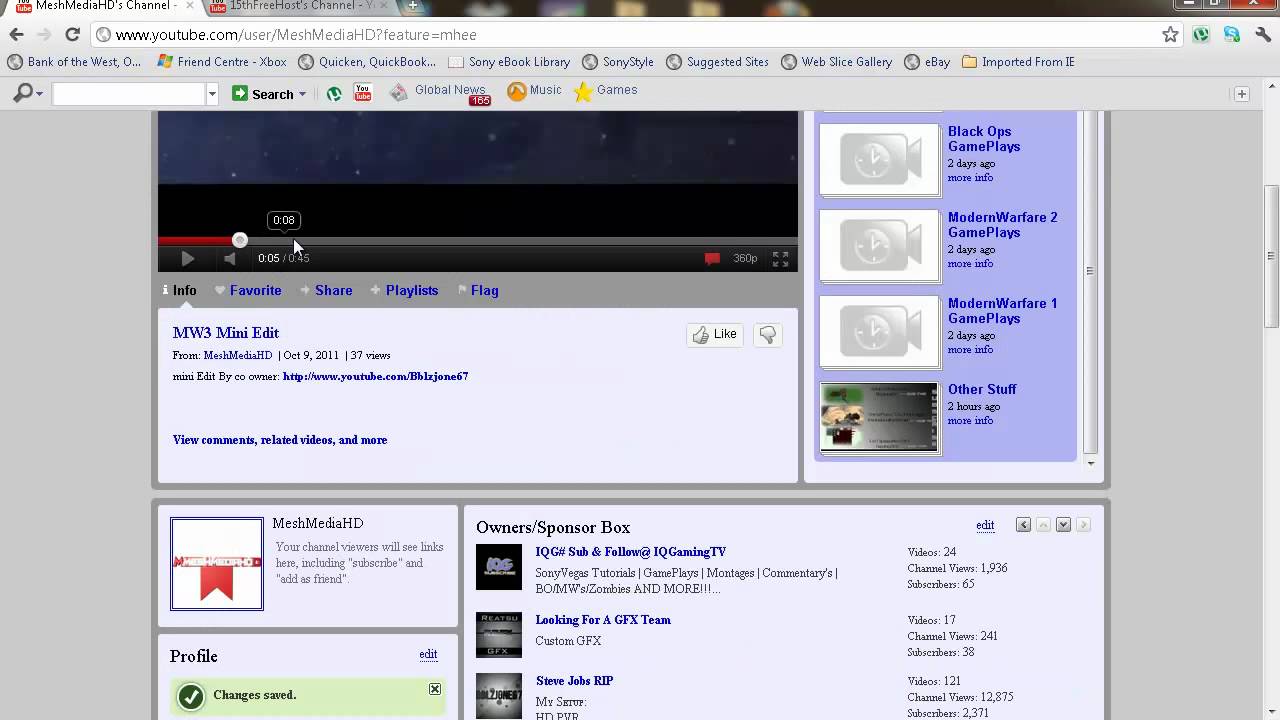This screenshot has height=720, width=1280.
Task: Play the MW3 Mini Edit video
Action: point(187,258)
